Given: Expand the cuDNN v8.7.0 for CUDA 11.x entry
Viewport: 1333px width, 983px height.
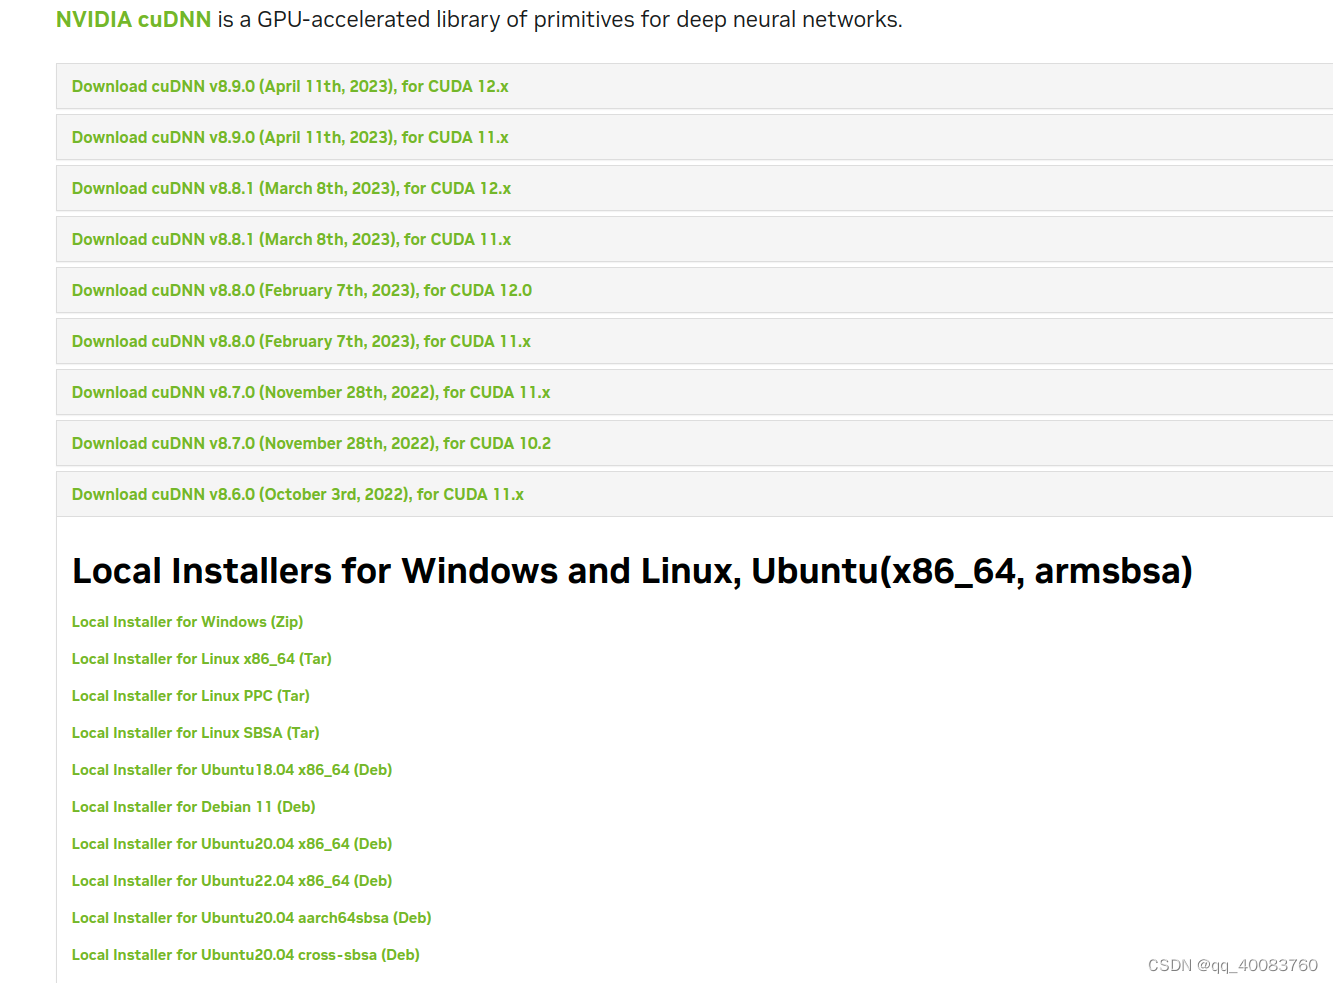Looking at the screenshot, I should (310, 392).
